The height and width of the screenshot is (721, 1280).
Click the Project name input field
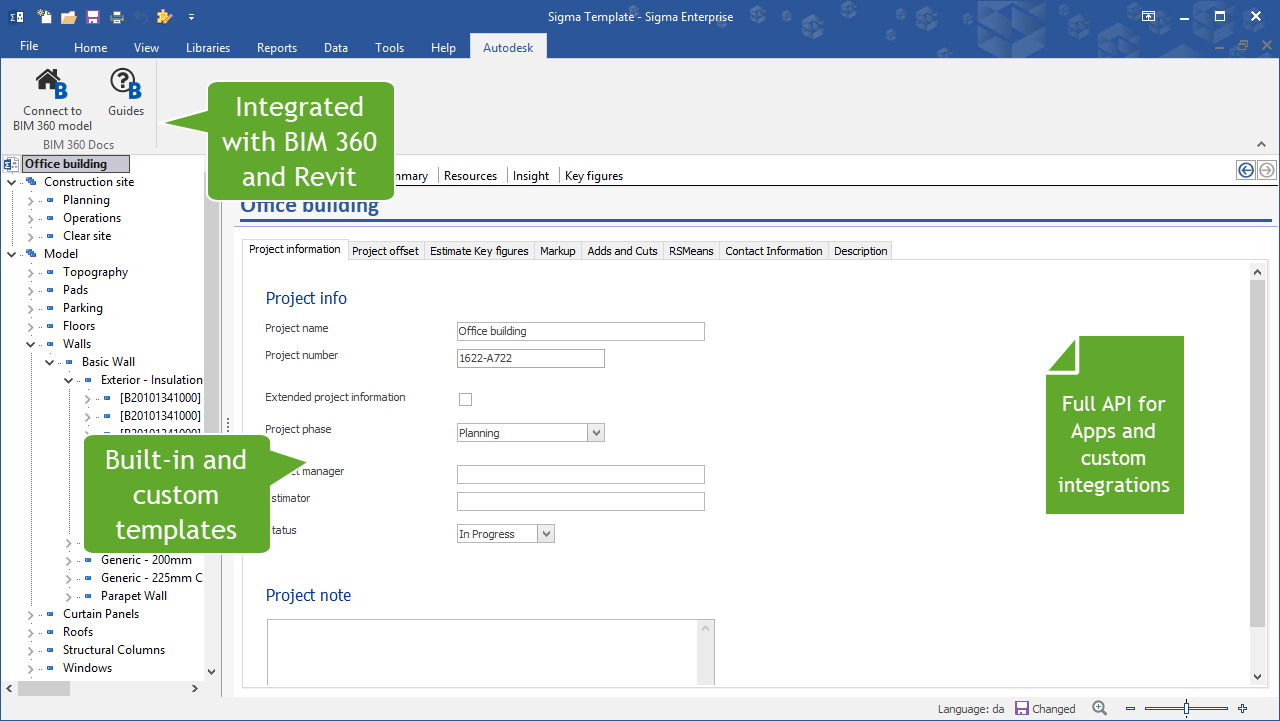pos(581,331)
